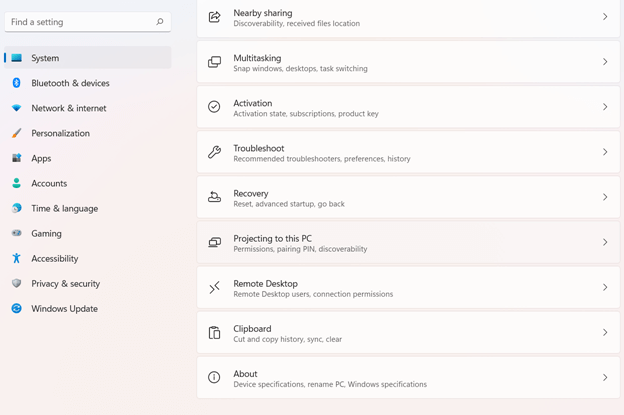Click the Recovery icon
This screenshot has width=624, height=415.
tap(214, 197)
